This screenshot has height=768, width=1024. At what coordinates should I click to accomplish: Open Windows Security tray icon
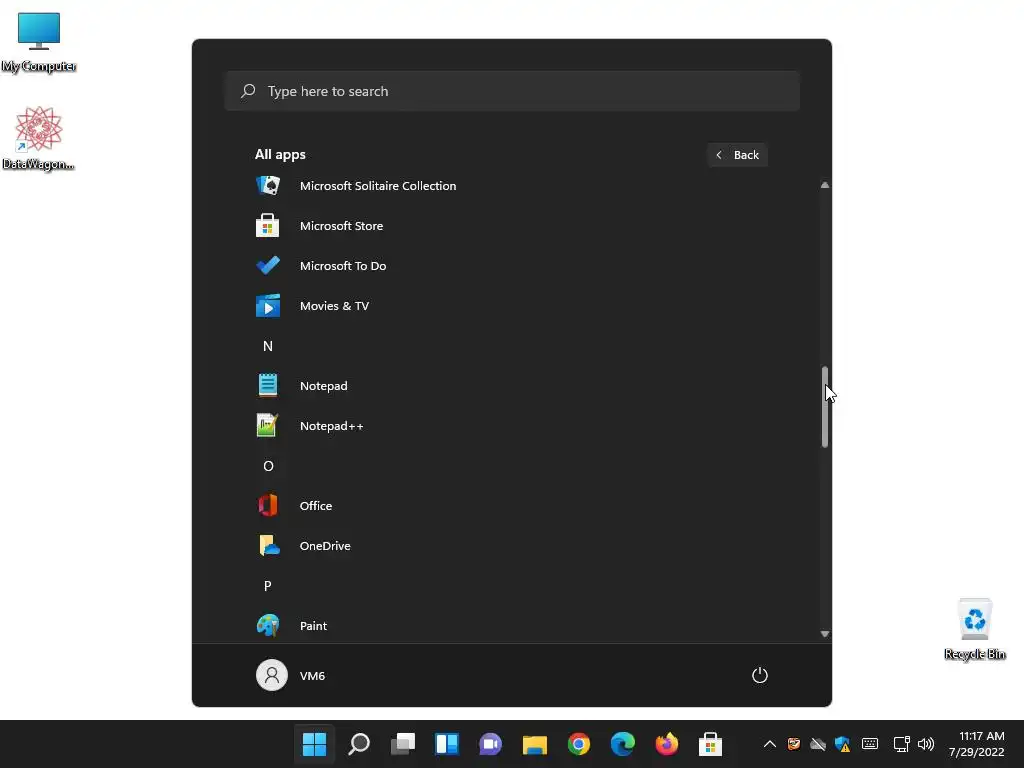tap(842, 744)
